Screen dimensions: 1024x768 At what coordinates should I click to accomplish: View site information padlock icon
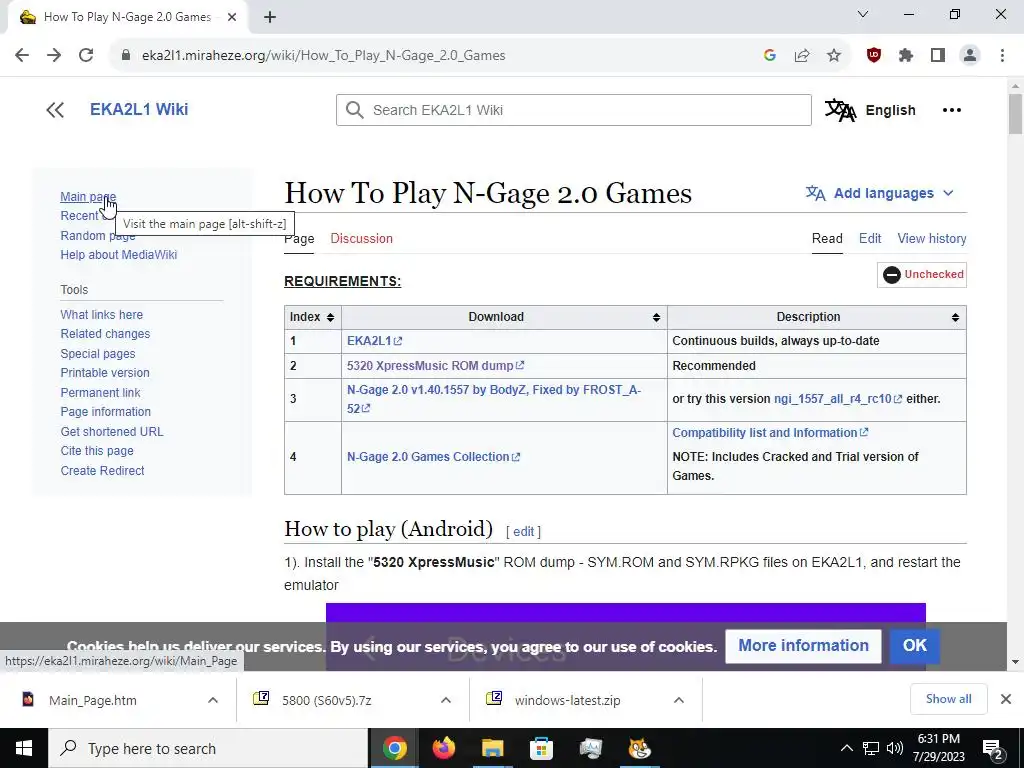[x=126, y=56]
